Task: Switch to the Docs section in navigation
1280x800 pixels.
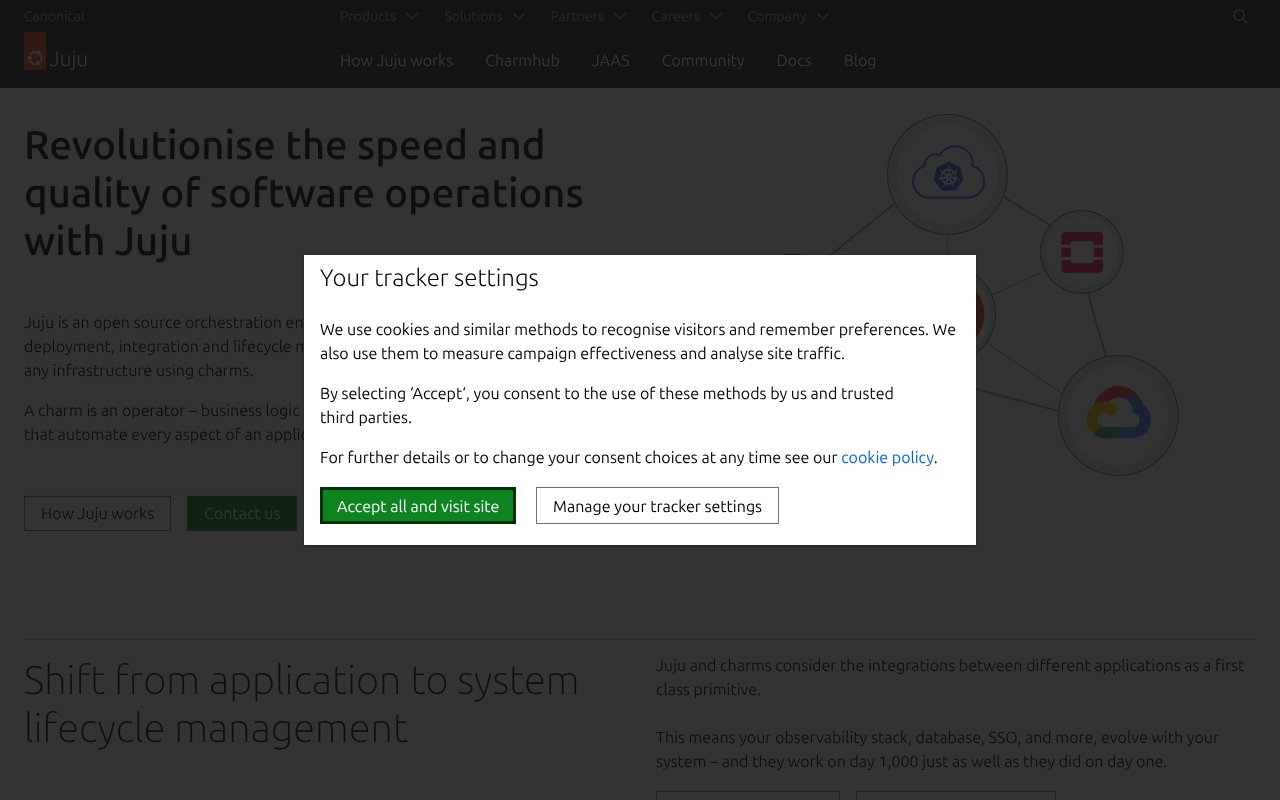Action: (794, 60)
